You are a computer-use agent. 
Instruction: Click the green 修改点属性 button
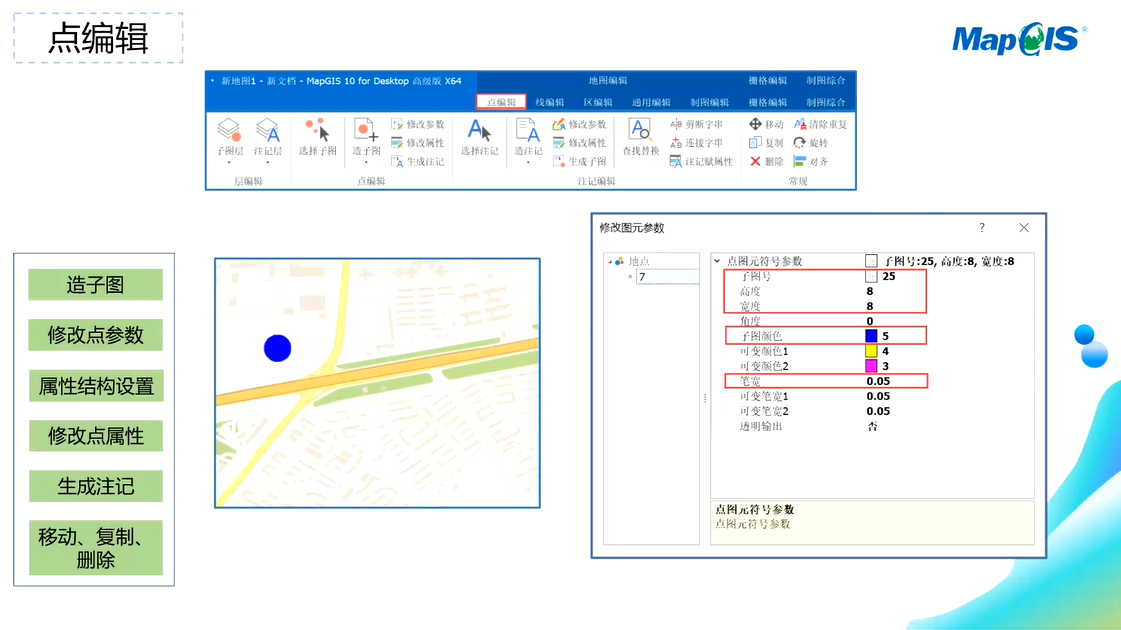(95, 435)
